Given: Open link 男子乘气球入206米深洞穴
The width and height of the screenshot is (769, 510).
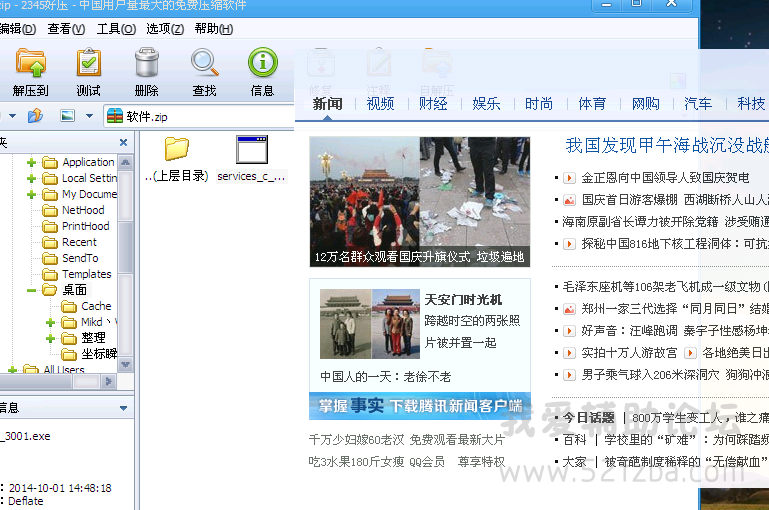Looking at the screenshot, I should pos(650,375).
